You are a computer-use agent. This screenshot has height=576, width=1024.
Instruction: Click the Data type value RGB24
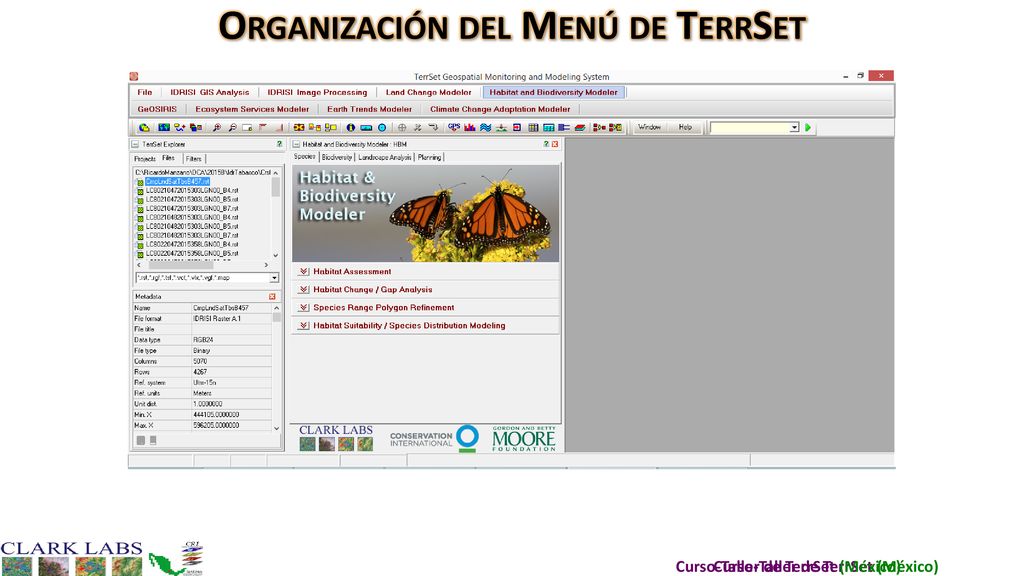tap(203, 340)
